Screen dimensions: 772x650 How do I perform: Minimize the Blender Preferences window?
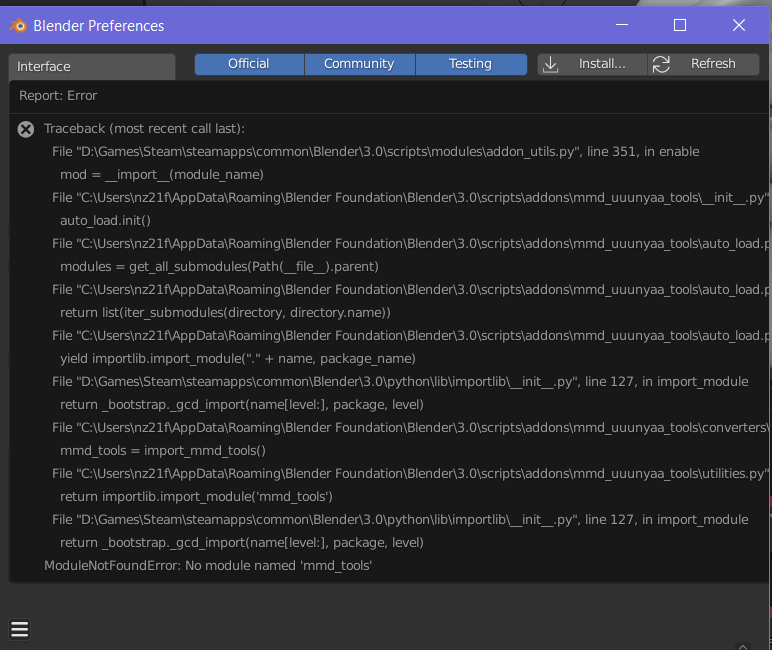(622, 25)
